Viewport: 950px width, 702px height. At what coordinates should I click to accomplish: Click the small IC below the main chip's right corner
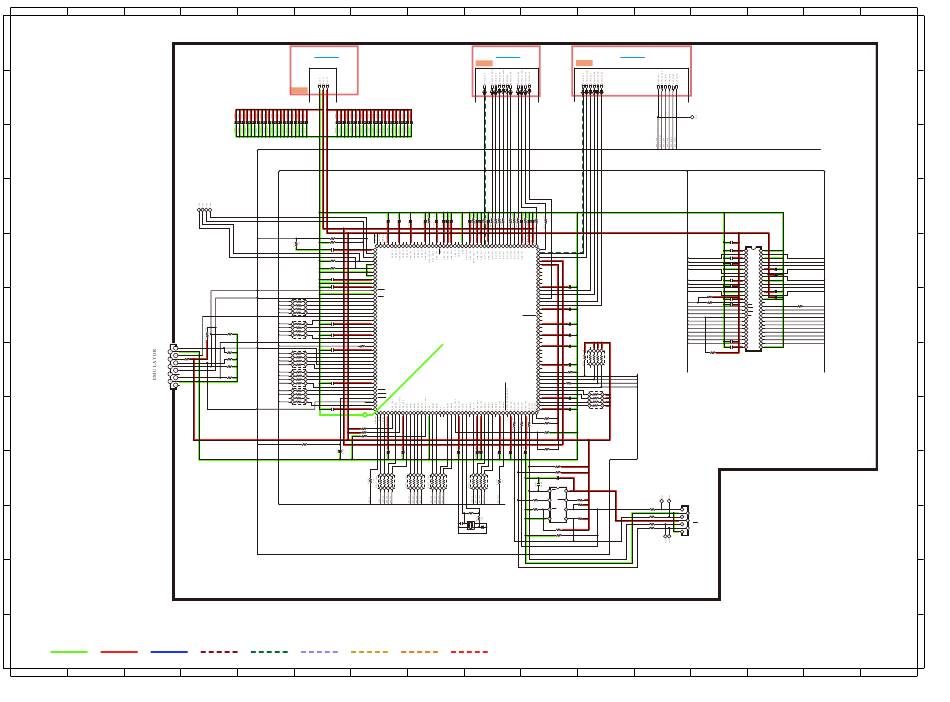coord(558,504)
